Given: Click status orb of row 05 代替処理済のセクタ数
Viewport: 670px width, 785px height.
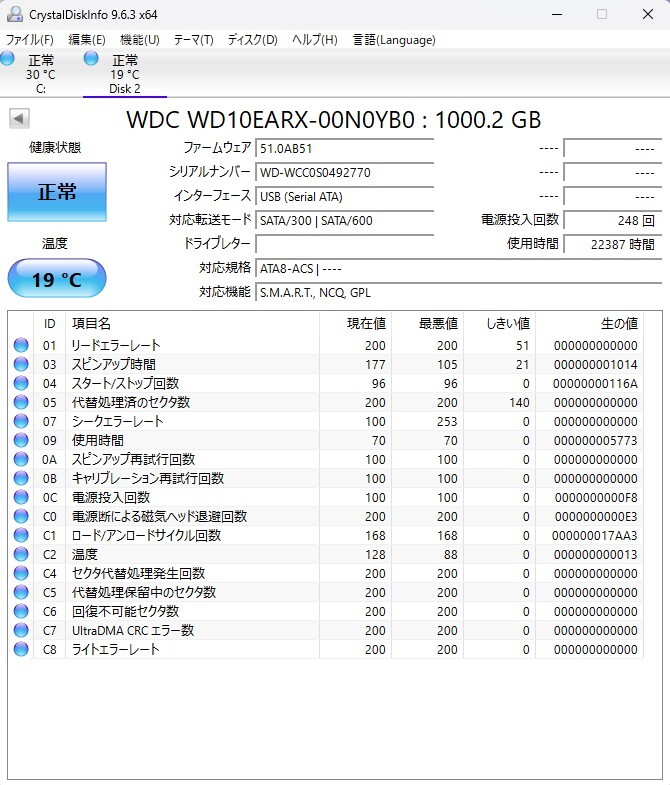Looking at the screenshot, I should coord(21,402).
